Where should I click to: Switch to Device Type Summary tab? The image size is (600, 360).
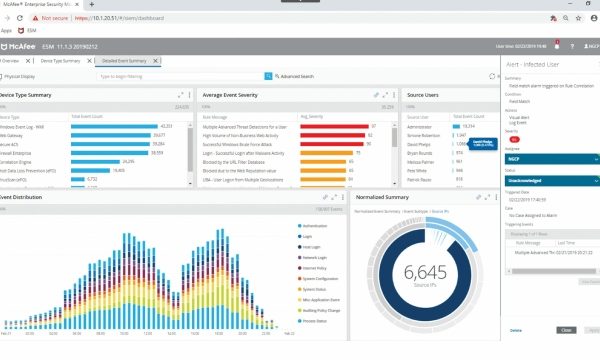pyautogui.click(x=60, y=61)
